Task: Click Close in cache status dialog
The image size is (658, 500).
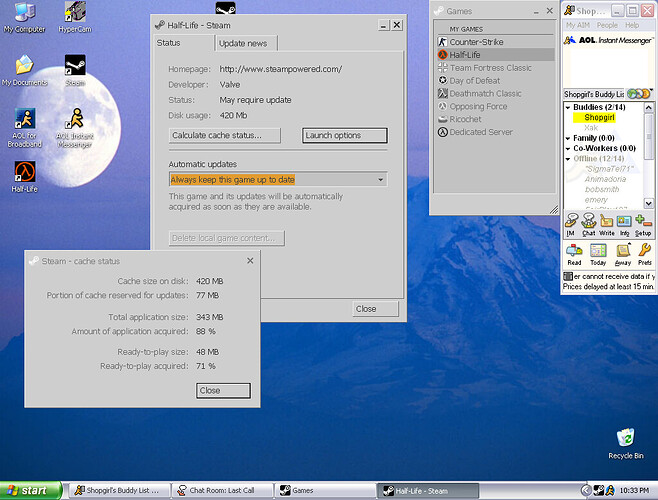Action: (223, 390)
